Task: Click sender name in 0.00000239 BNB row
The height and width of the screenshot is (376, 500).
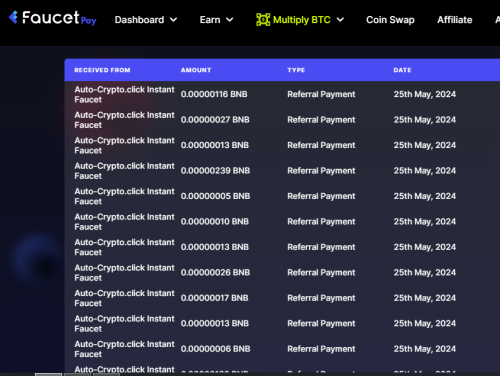Action: pyautogui.click(x=124, y=171)
